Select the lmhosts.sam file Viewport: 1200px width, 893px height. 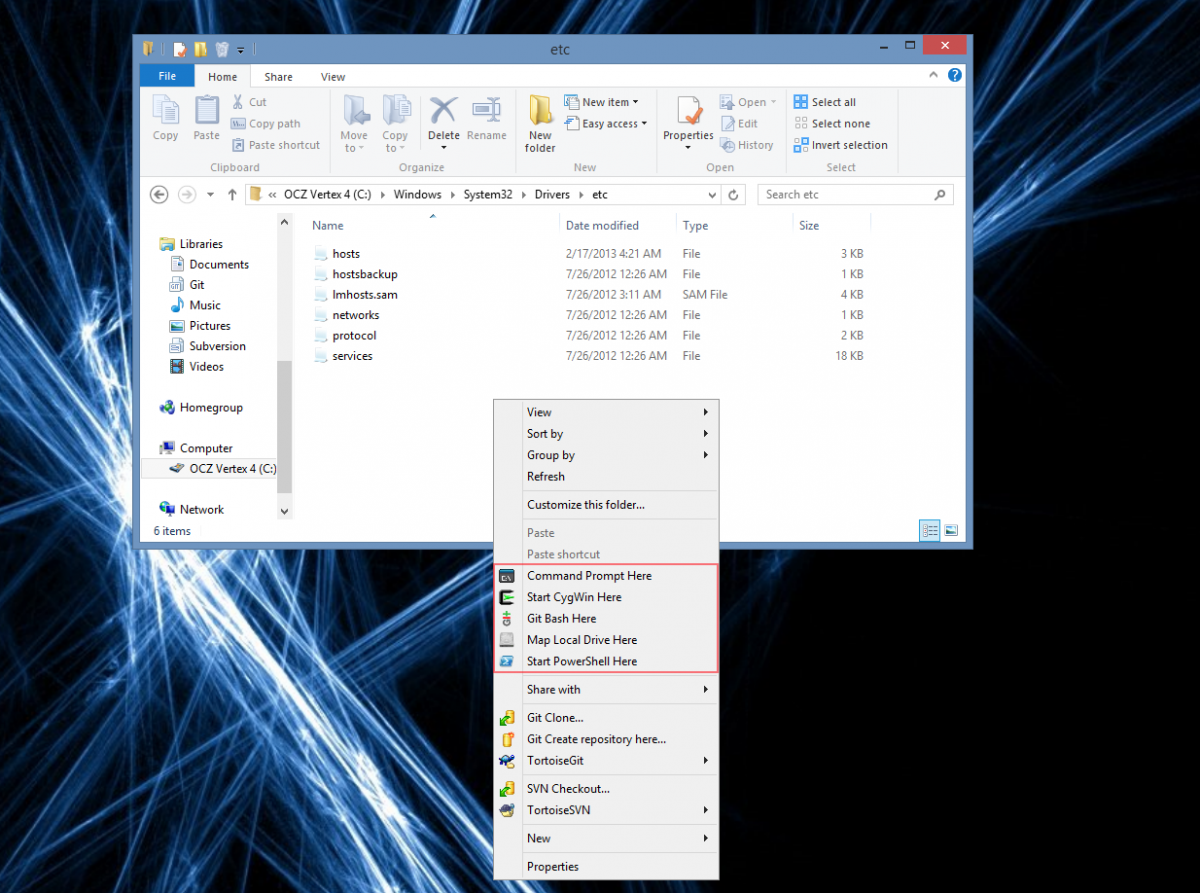[365, 295]
